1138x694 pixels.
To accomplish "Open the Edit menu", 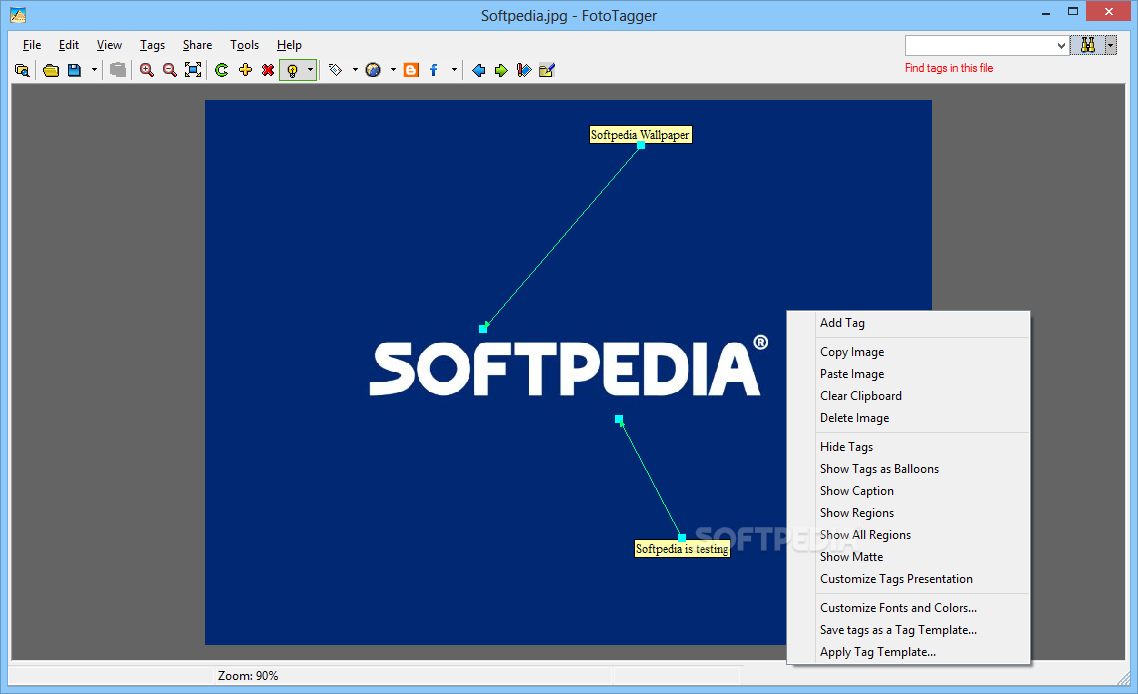I will tap(69, 45).
